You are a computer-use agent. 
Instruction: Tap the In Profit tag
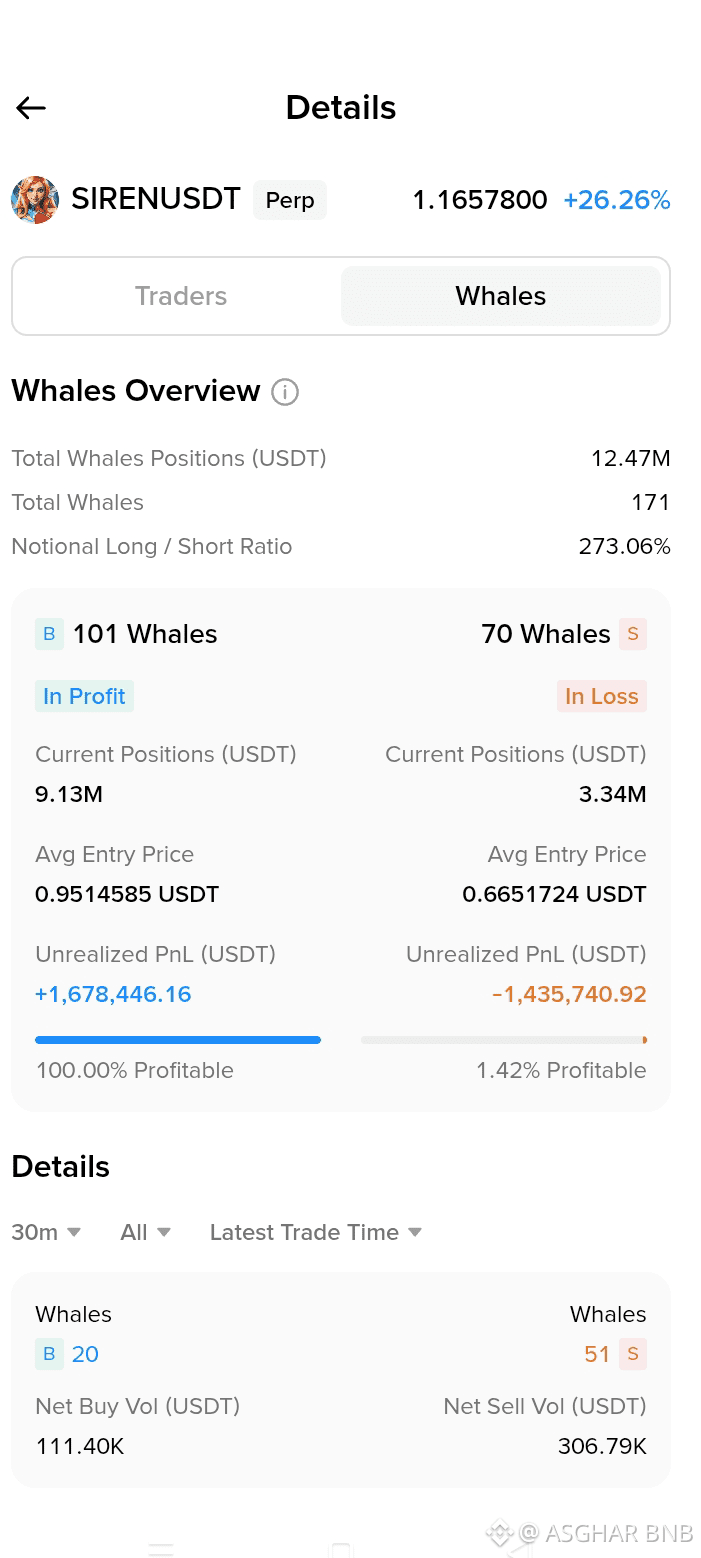(x=84, y=696)
